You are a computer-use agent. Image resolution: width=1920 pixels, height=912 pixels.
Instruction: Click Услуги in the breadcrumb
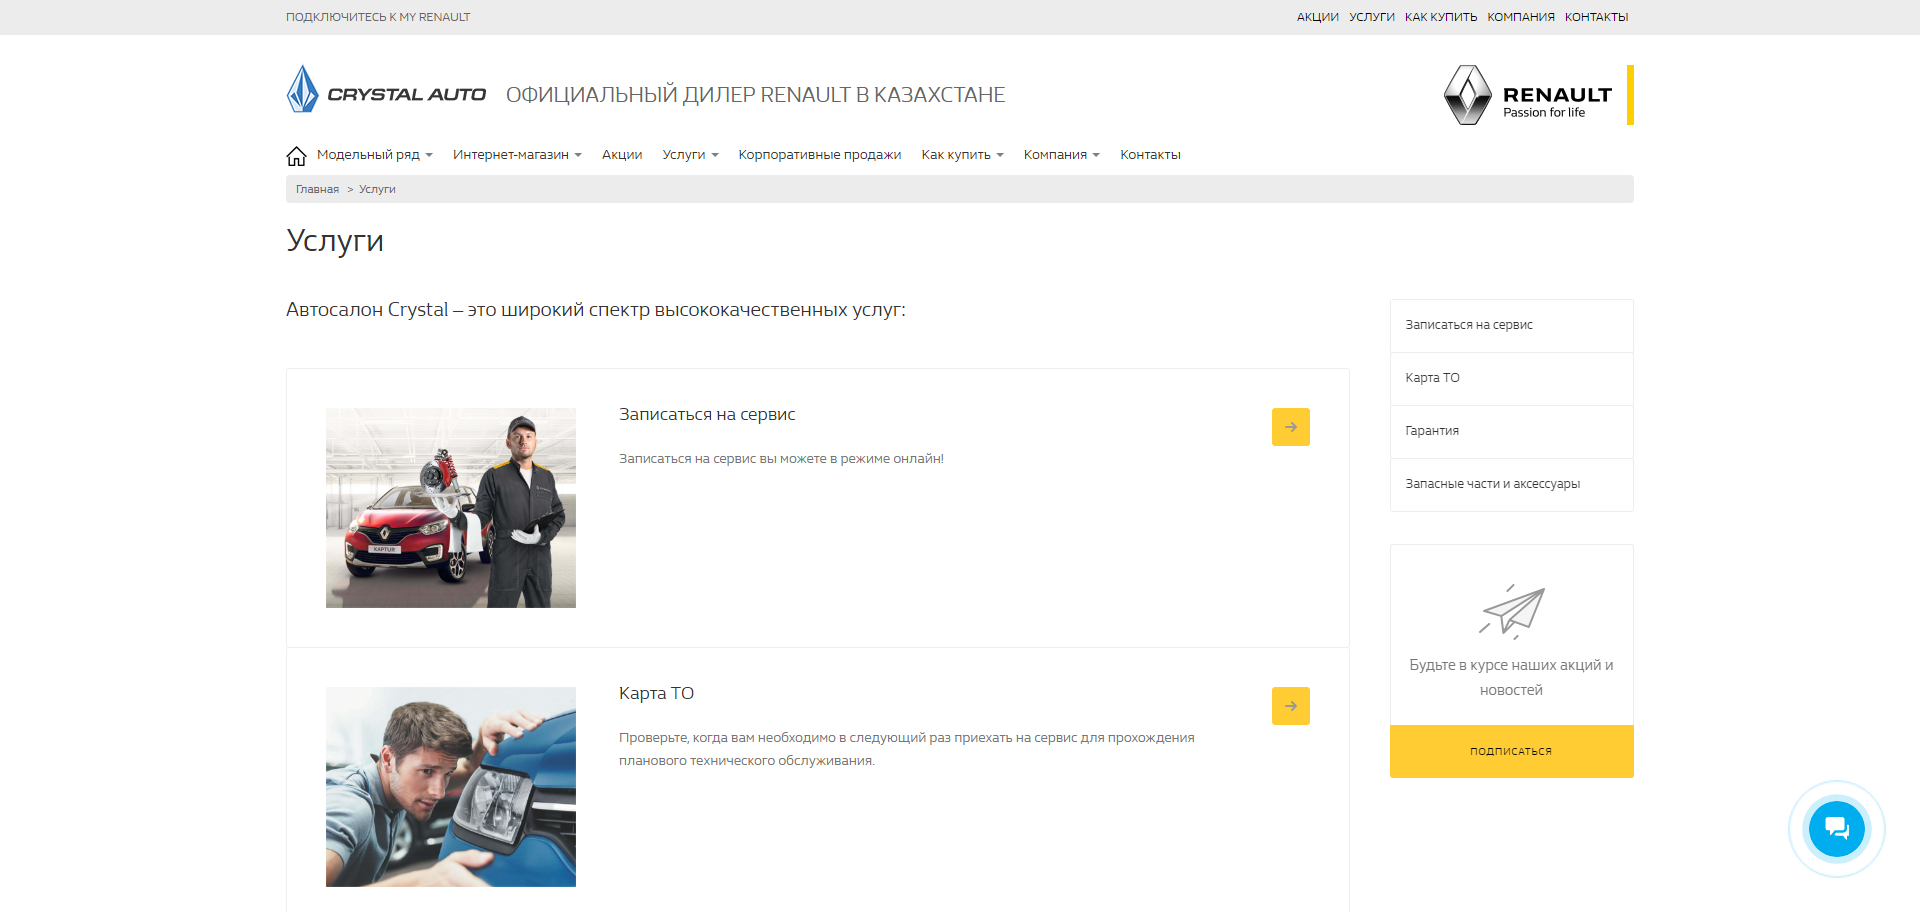[x=377, y=189]
